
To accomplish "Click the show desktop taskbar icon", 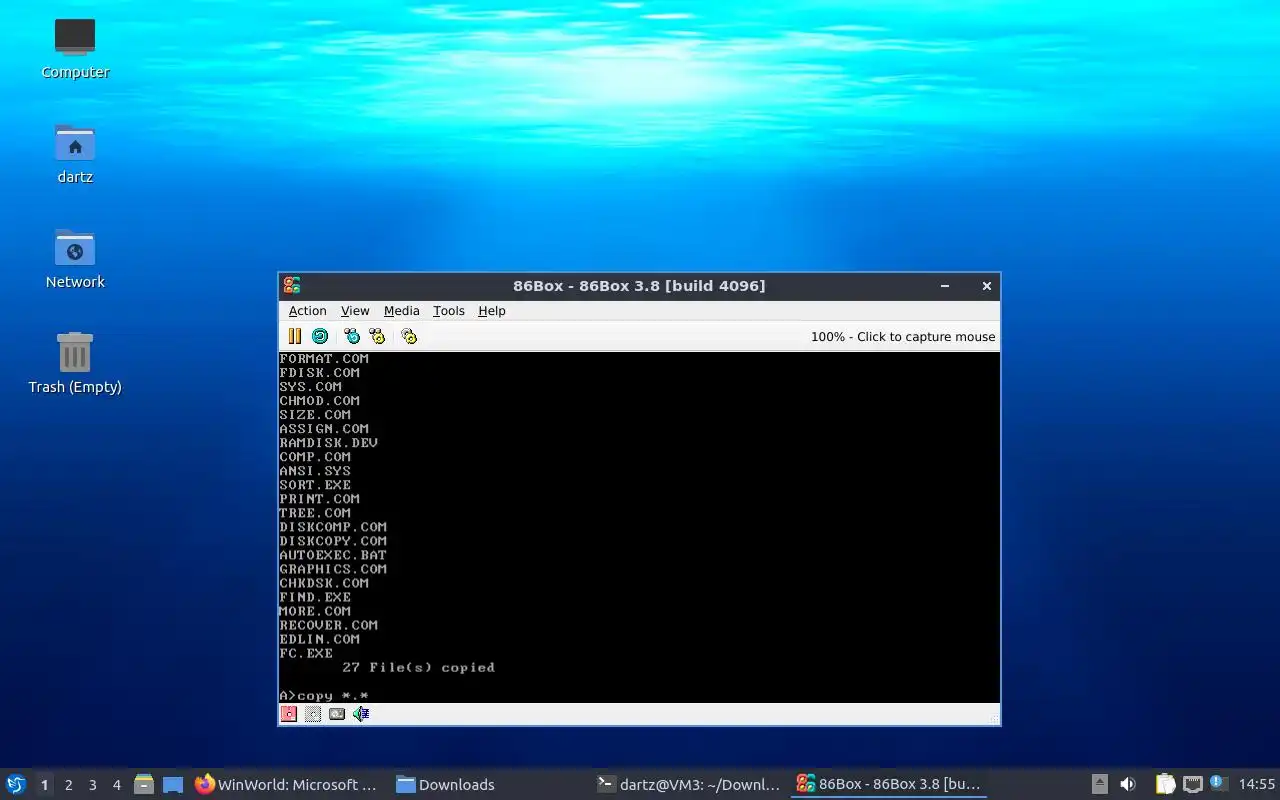I will pos(173,784).
